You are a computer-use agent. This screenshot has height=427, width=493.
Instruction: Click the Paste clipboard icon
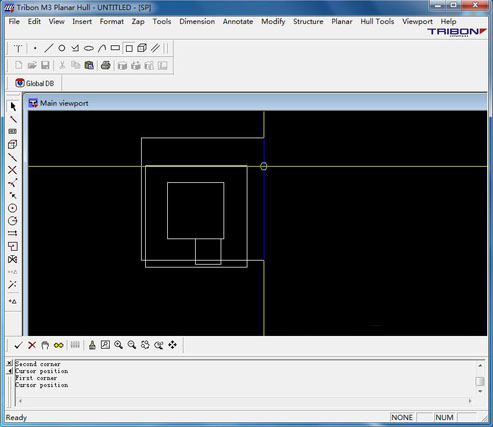click(x=89, y=65)
